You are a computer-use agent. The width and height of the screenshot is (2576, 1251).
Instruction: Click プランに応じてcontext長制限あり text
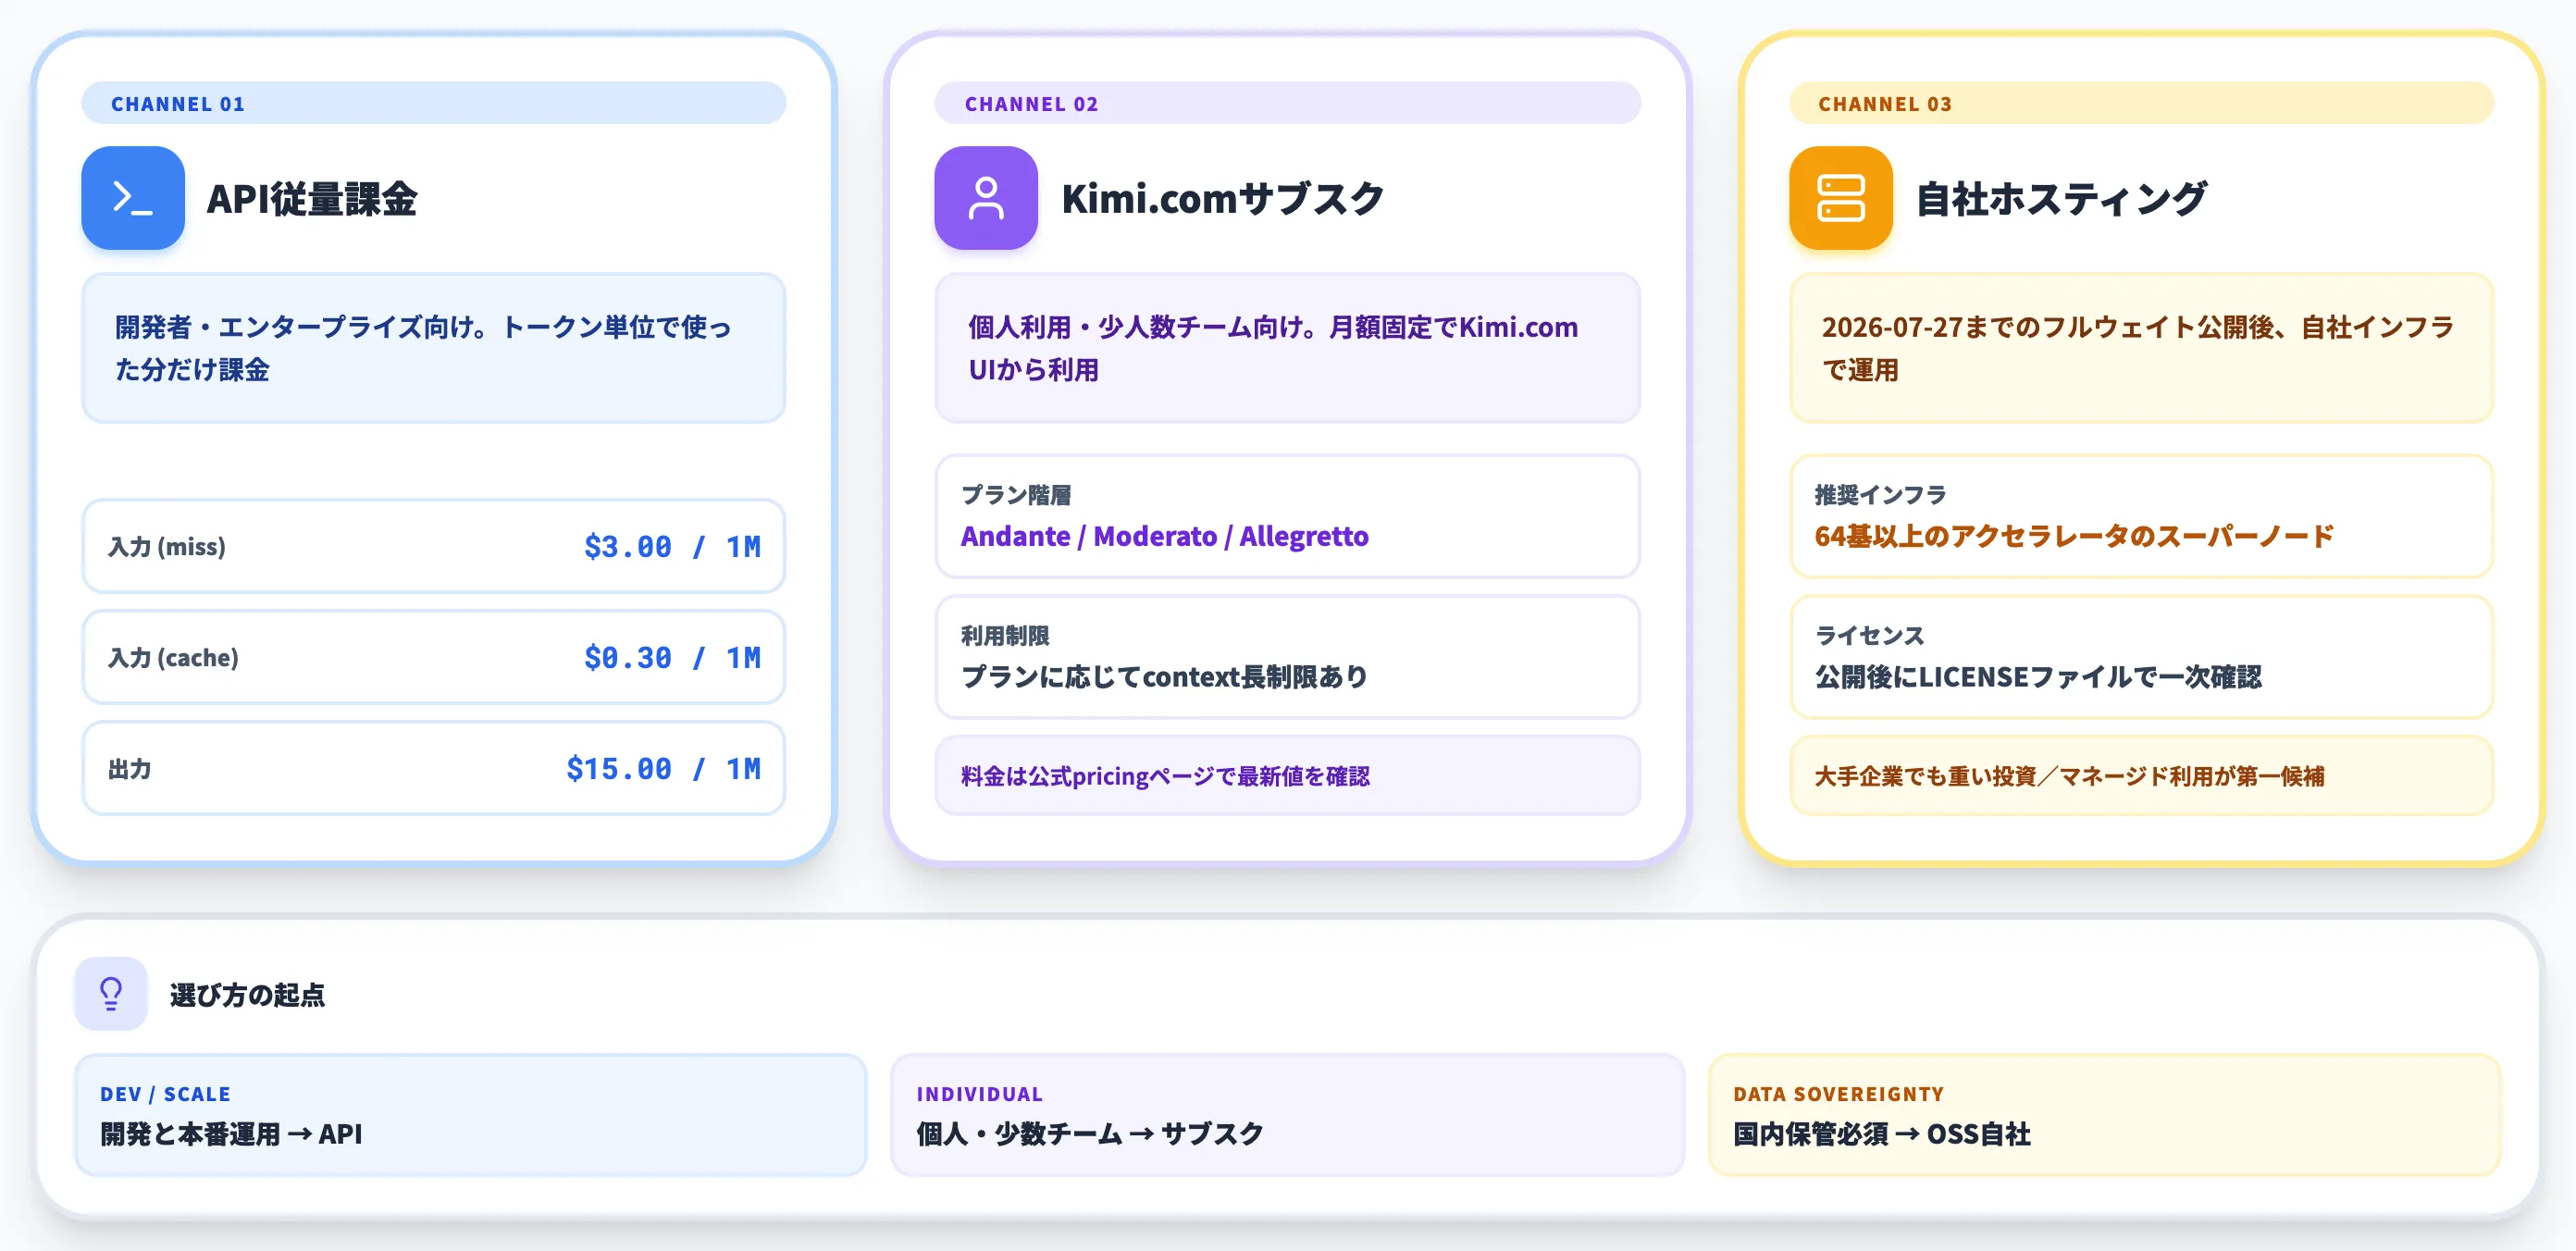(x=1165, y=677)
